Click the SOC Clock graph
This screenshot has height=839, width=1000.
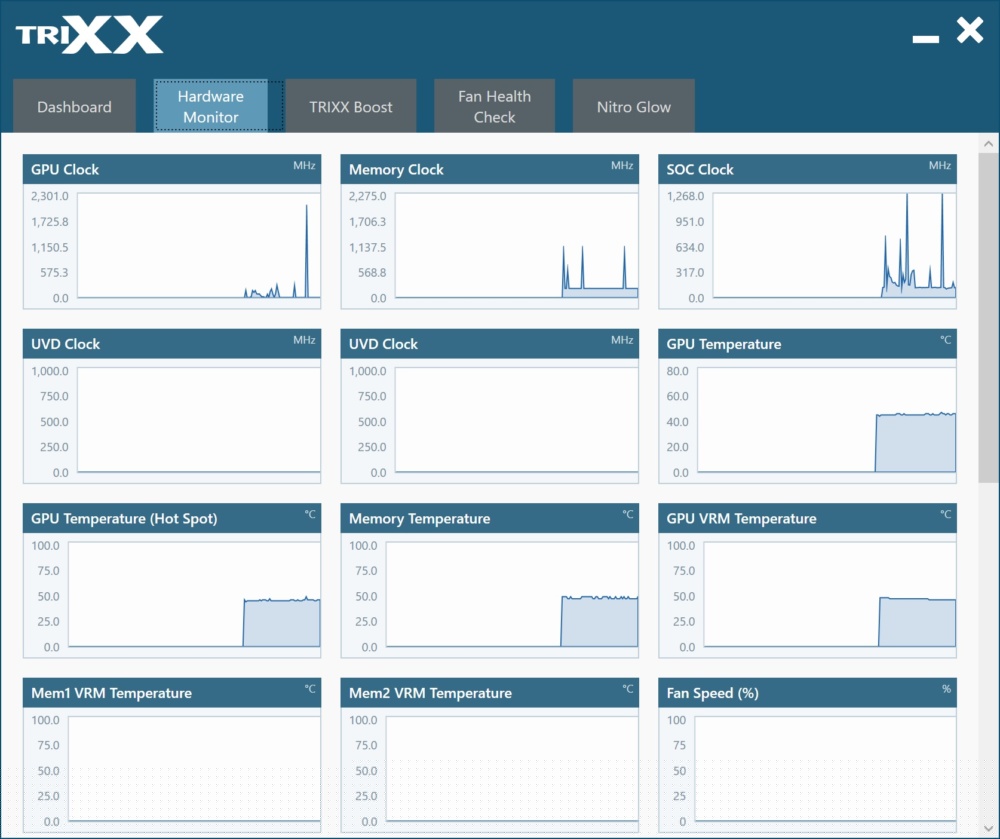pos(834,245)
